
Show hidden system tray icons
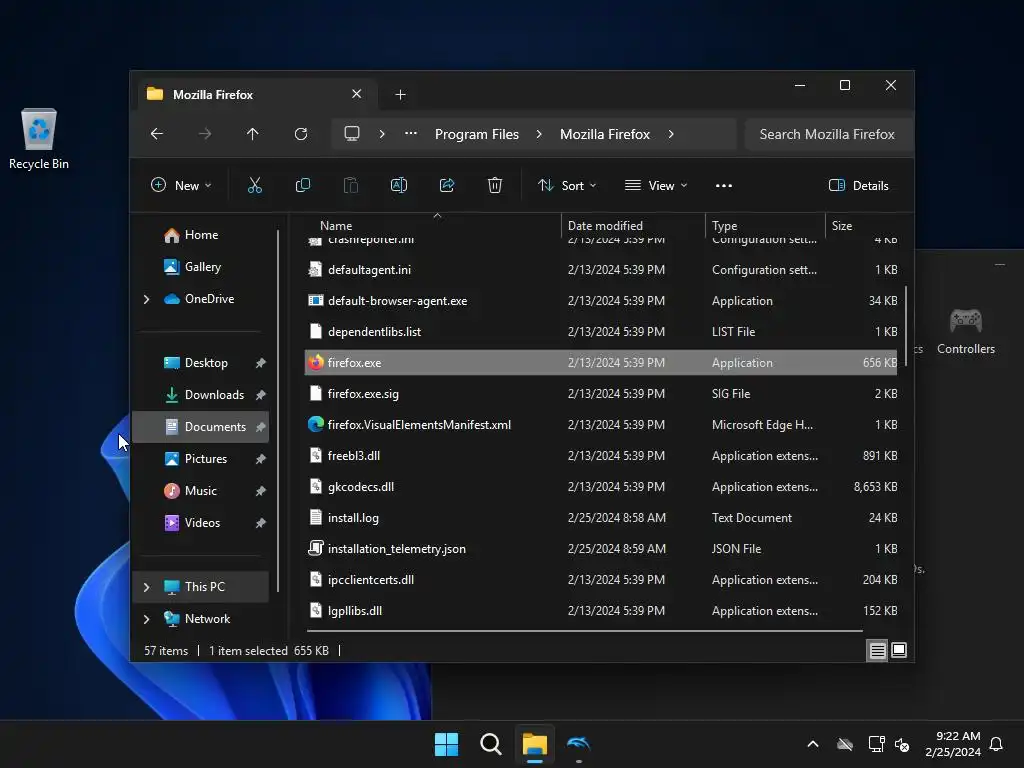pyautogui.click(x=813, y=744)
